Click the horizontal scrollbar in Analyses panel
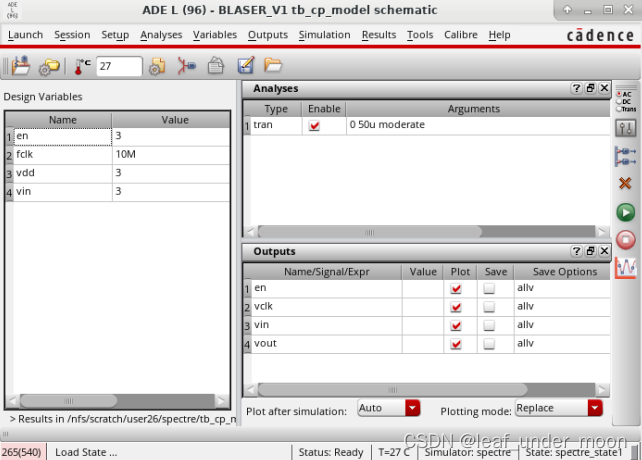The image size is (642, 460). pos(370,232)
